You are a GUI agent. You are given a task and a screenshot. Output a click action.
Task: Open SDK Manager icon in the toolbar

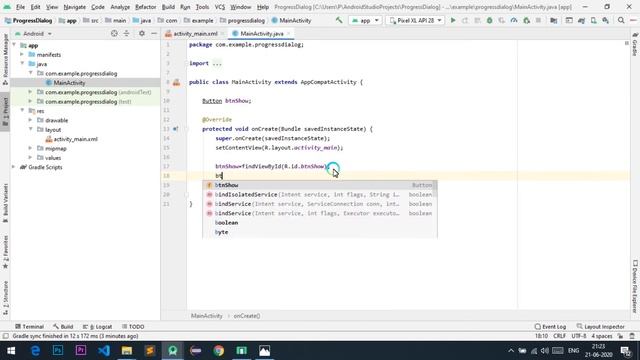606,20
